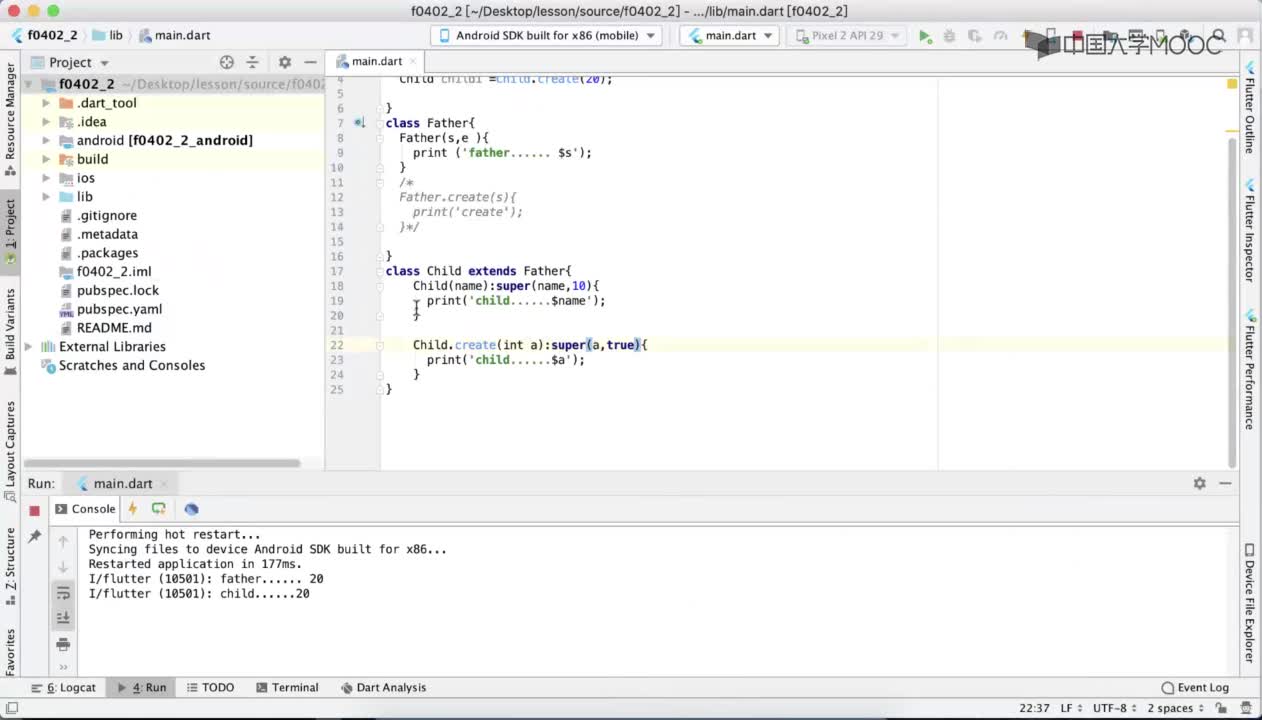Hide the Run tool window
The height and width of the screenshot is (720, 1262).
click(x=1225, y=483)
